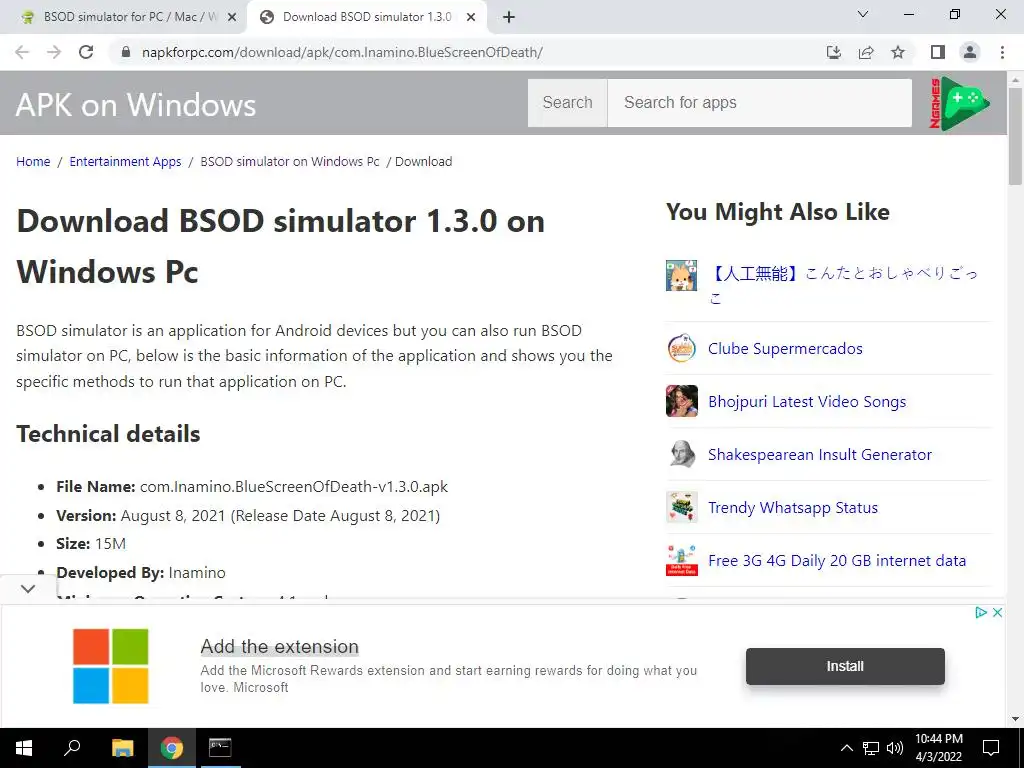Click the NGames green controller logo
This screenshot has width=1024, height=768.
[x=959, y=103]
